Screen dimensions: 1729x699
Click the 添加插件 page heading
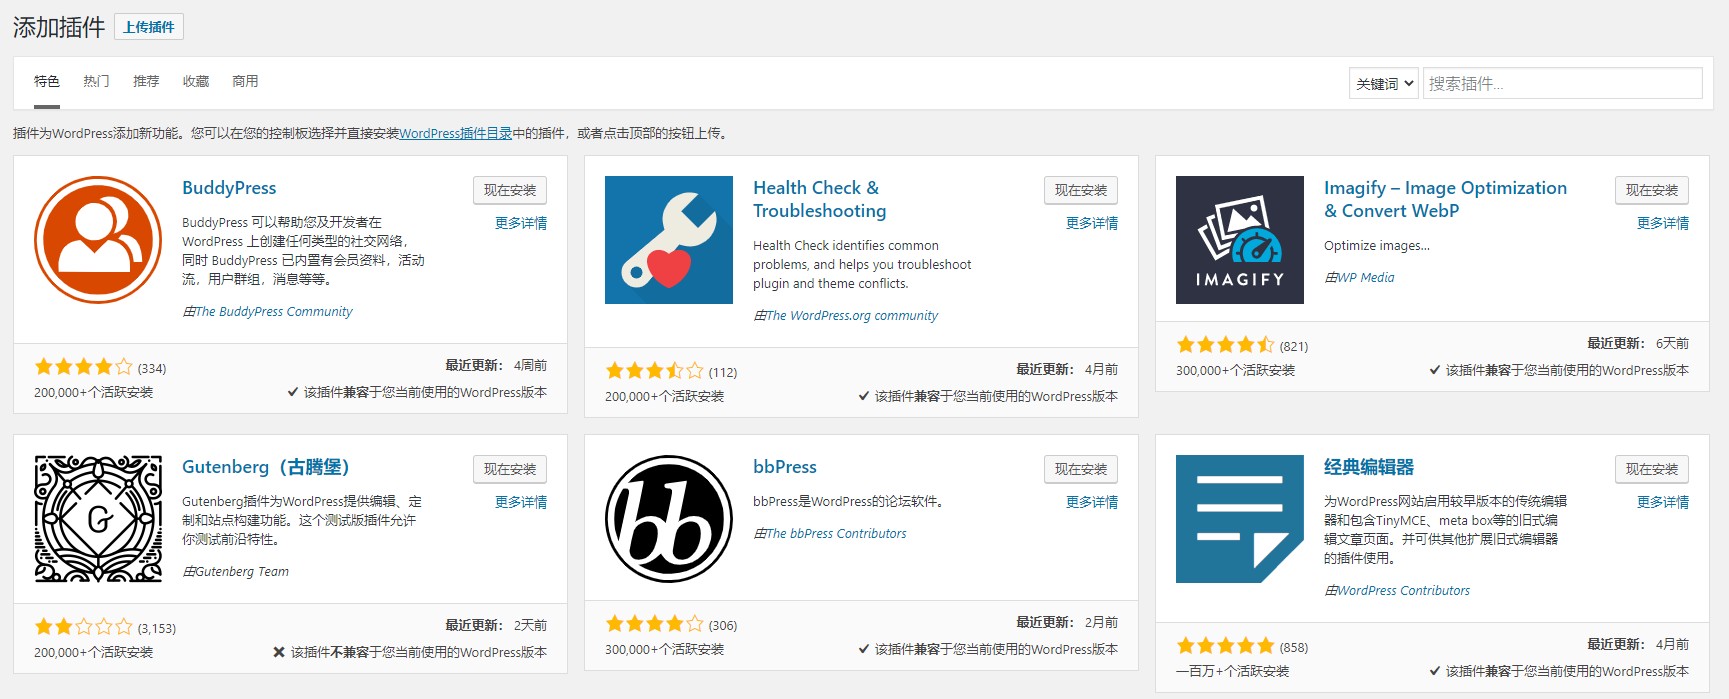click(59, 27)
